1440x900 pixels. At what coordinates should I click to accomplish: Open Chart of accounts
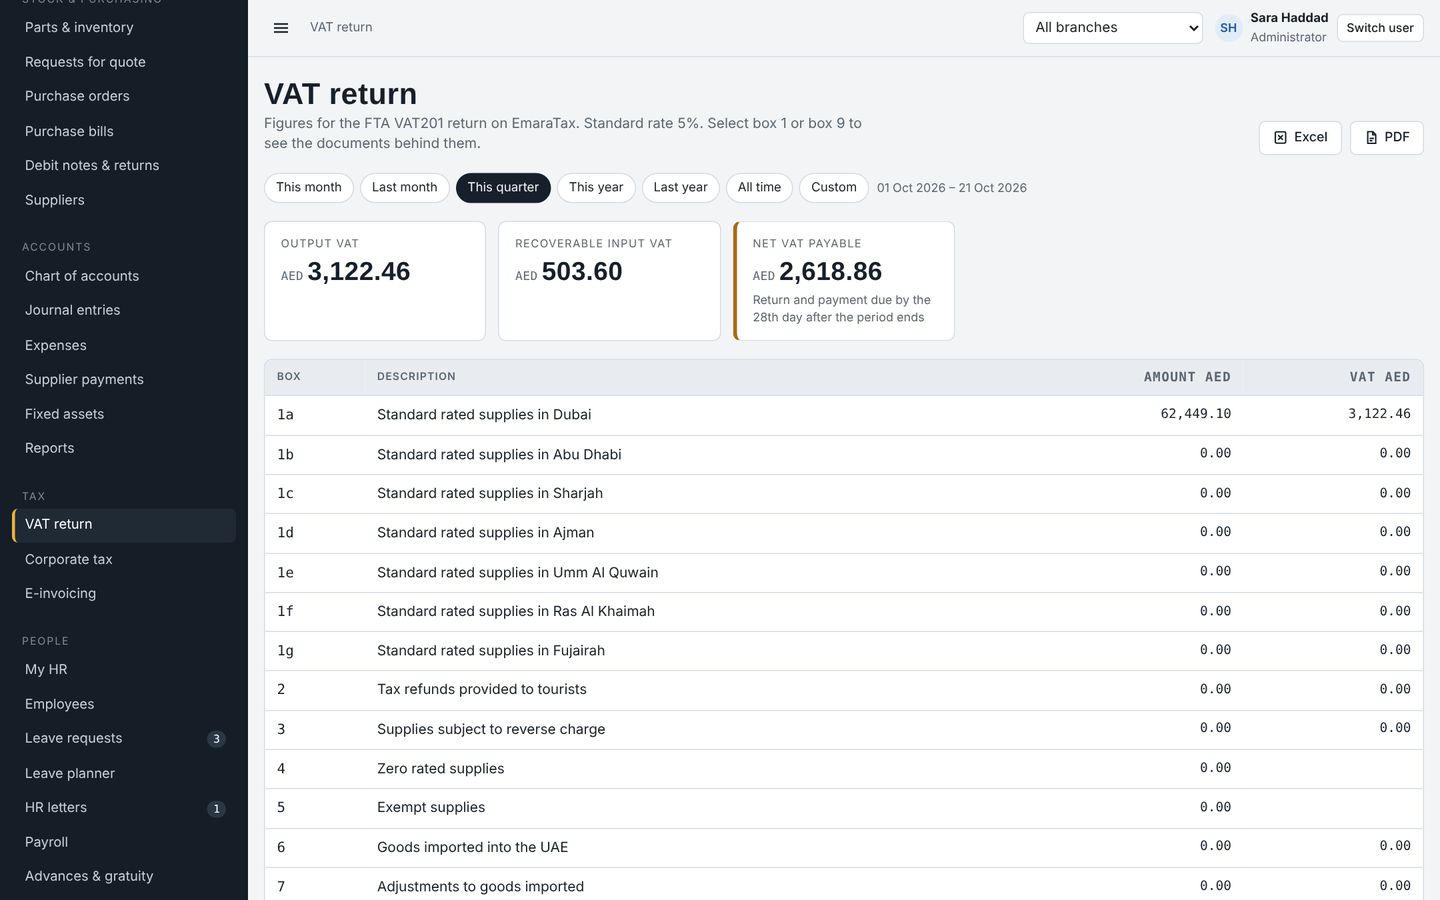click(124, 276)
